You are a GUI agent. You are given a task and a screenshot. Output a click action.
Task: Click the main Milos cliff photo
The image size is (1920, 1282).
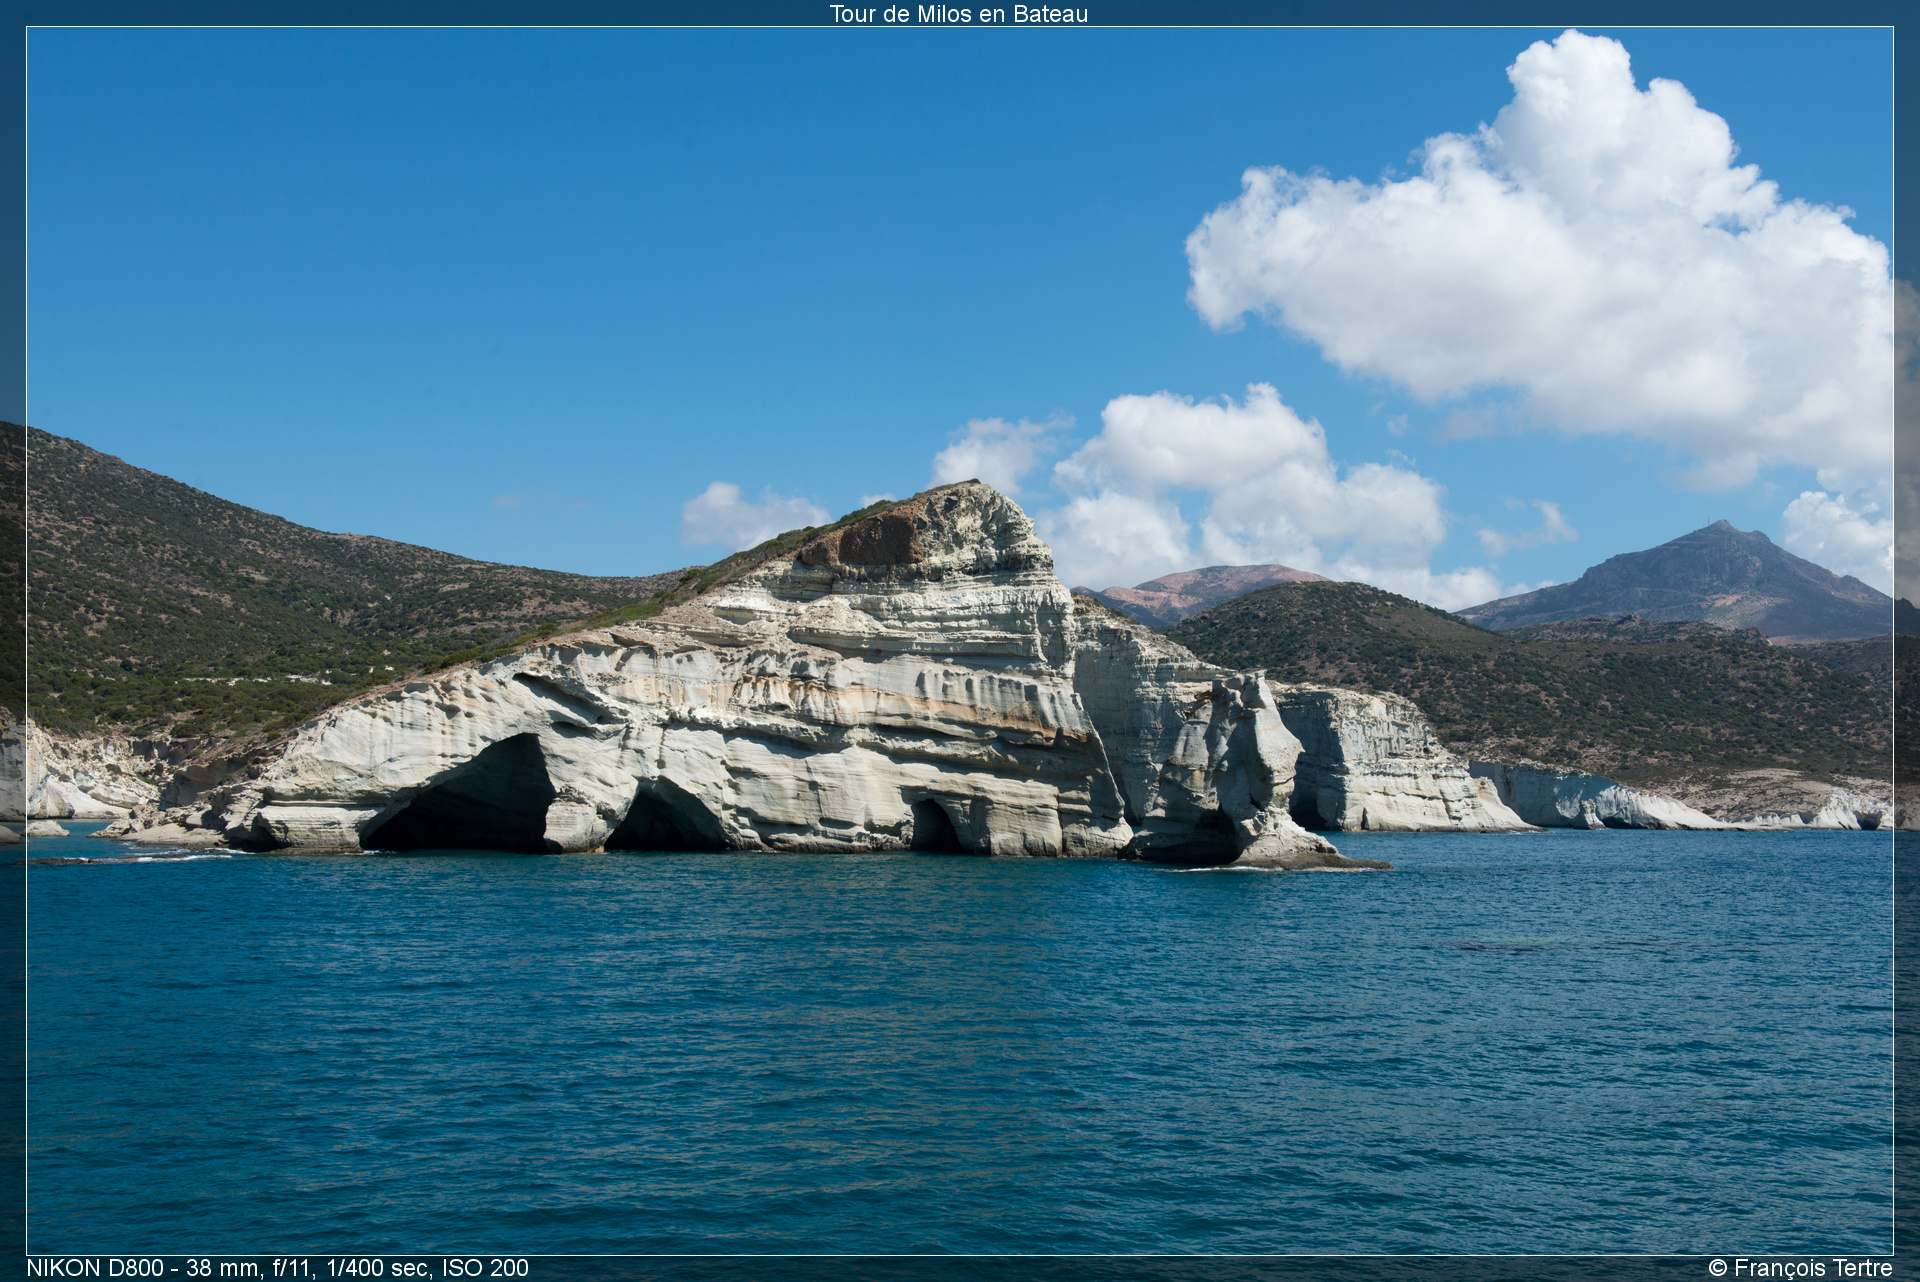pos(960,641)
